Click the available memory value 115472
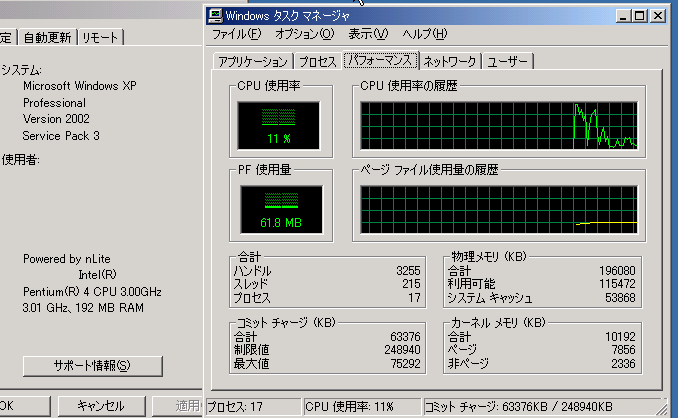Viewport: 678px width, 418px height. pos(617,284)
